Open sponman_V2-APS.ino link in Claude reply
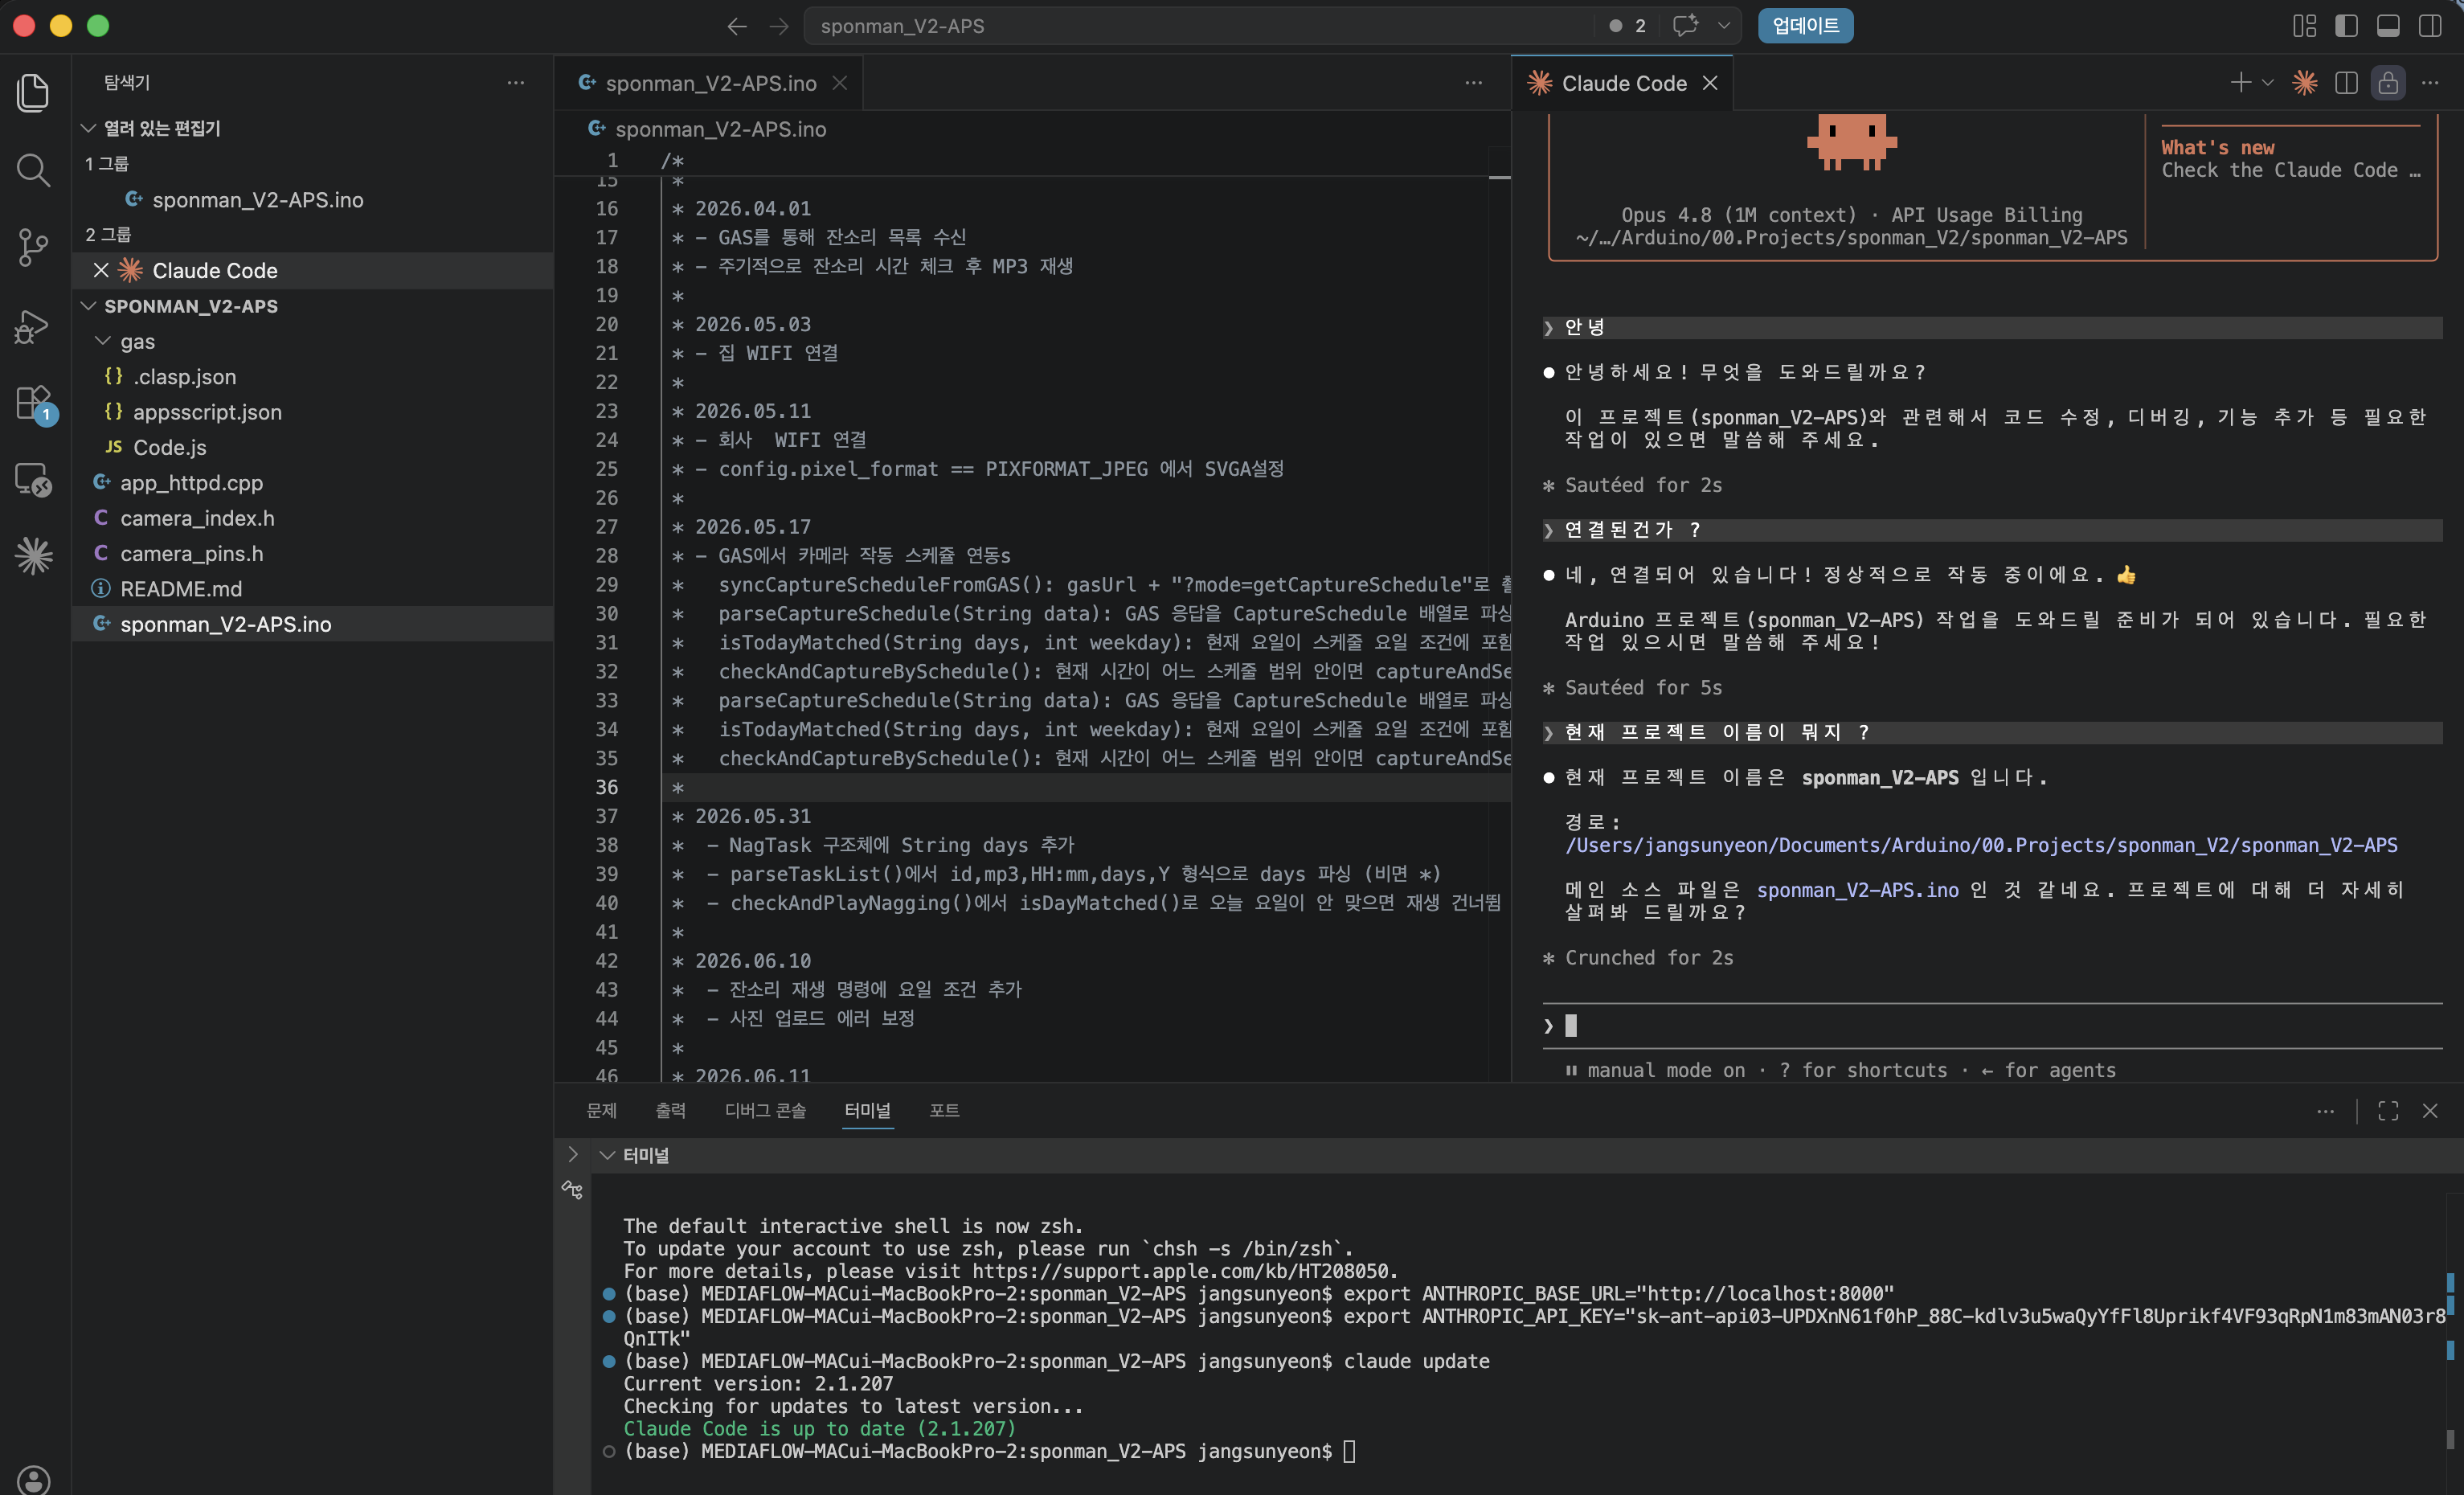2464x1495 pixels. (x=1857, y=890)
